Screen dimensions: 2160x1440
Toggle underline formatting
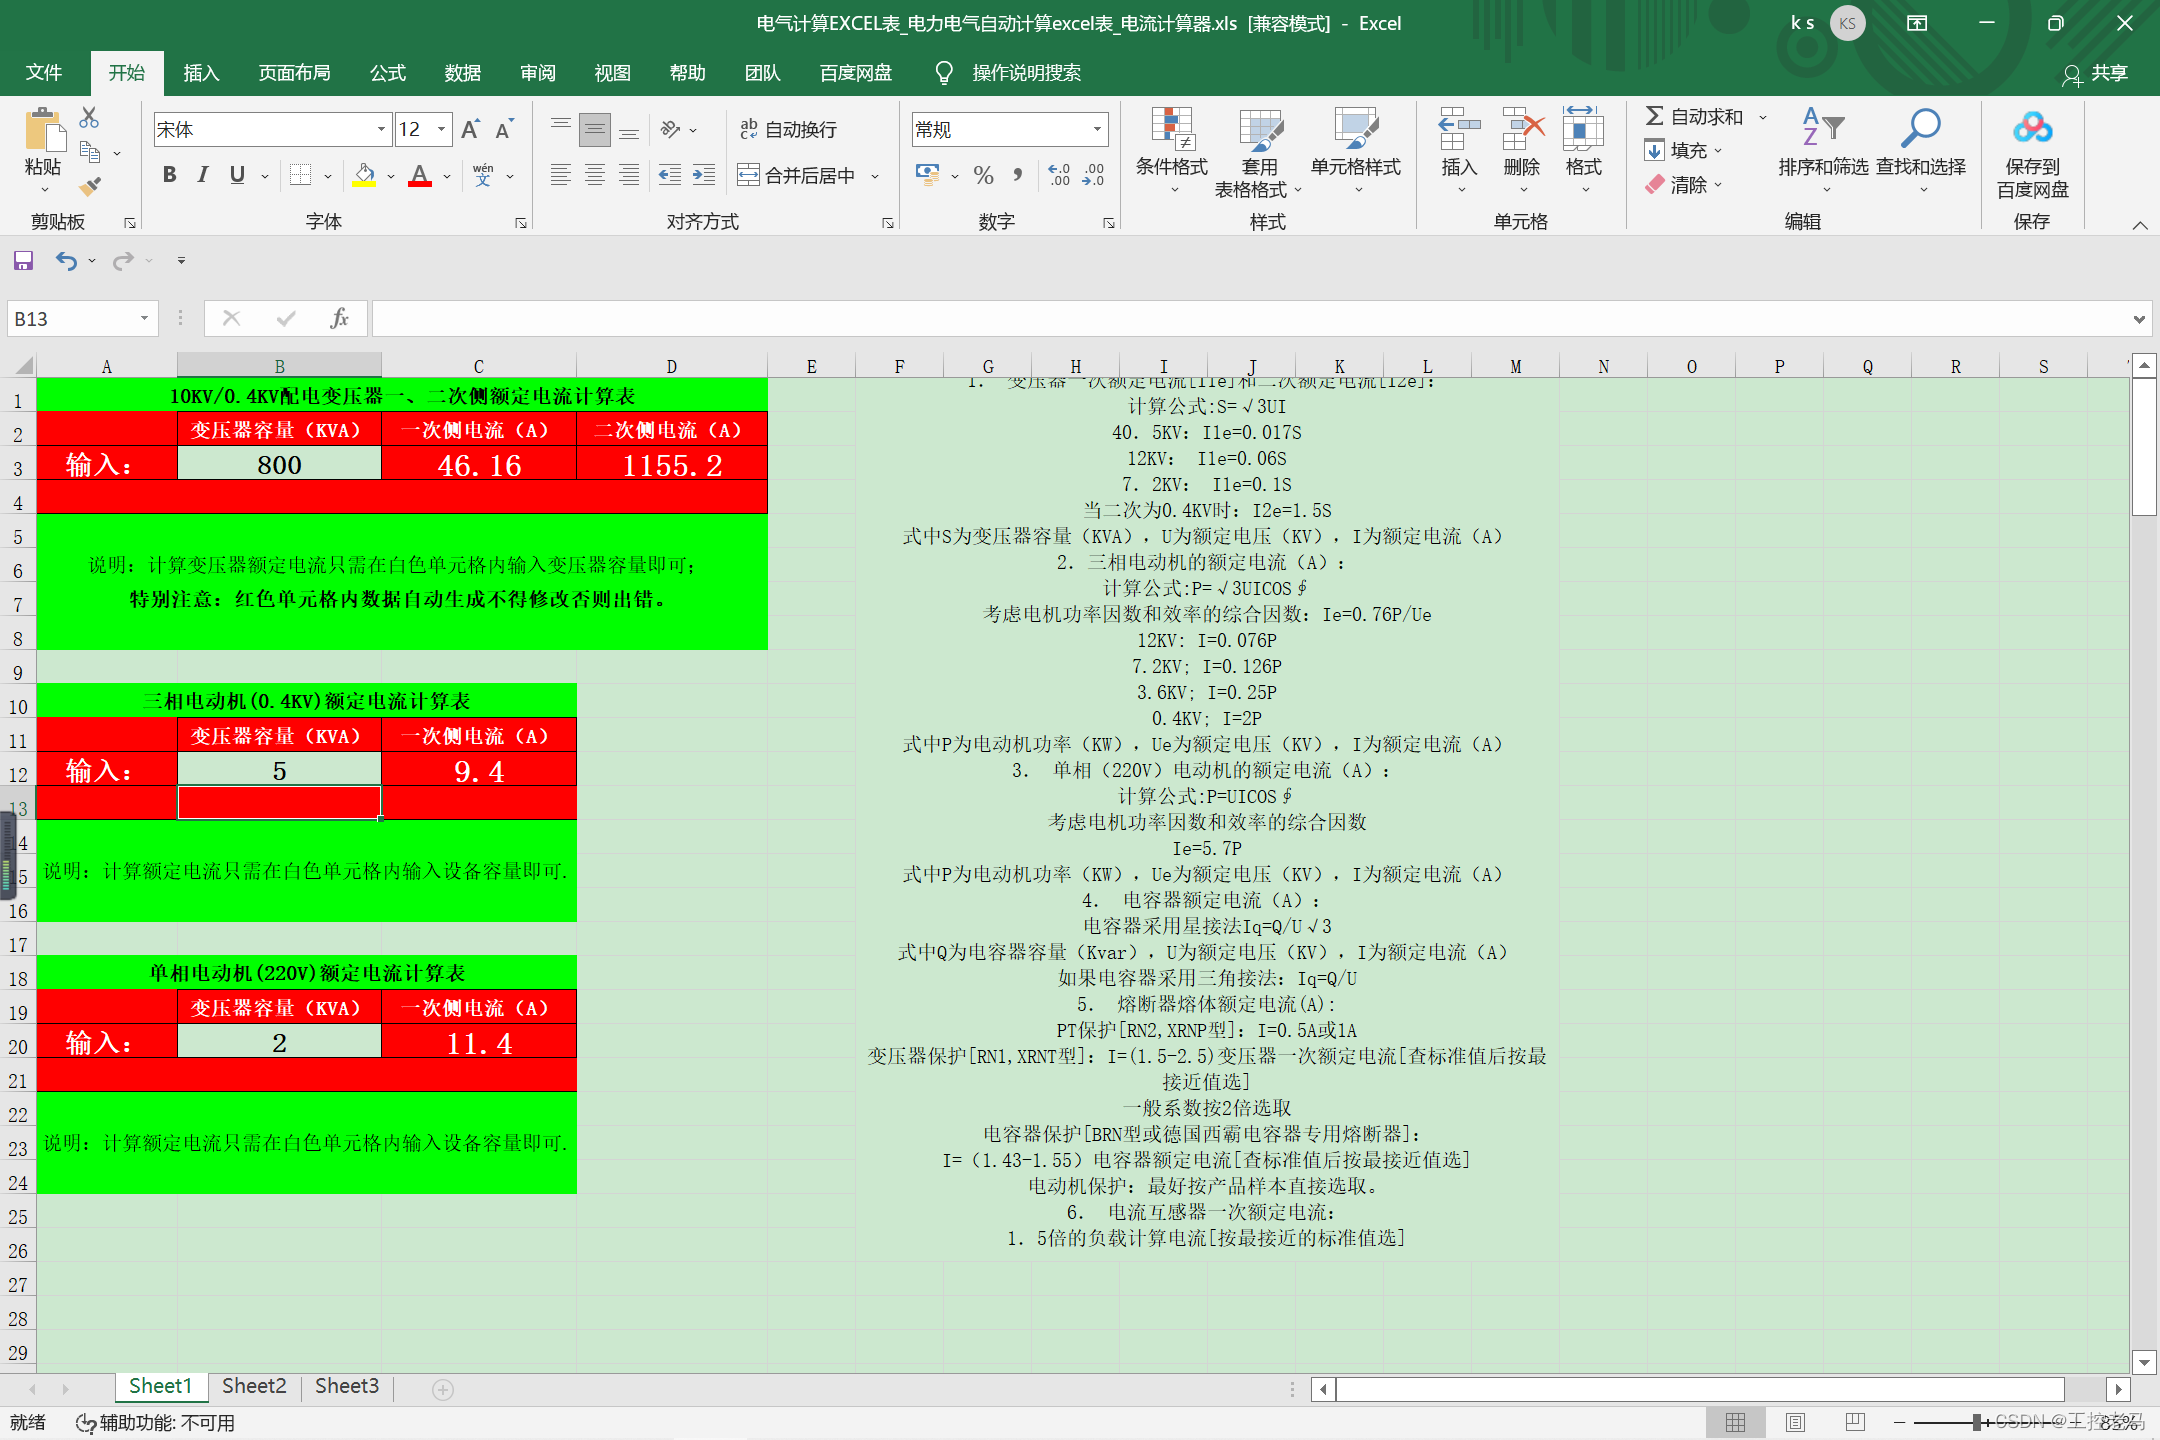(237, 175)
